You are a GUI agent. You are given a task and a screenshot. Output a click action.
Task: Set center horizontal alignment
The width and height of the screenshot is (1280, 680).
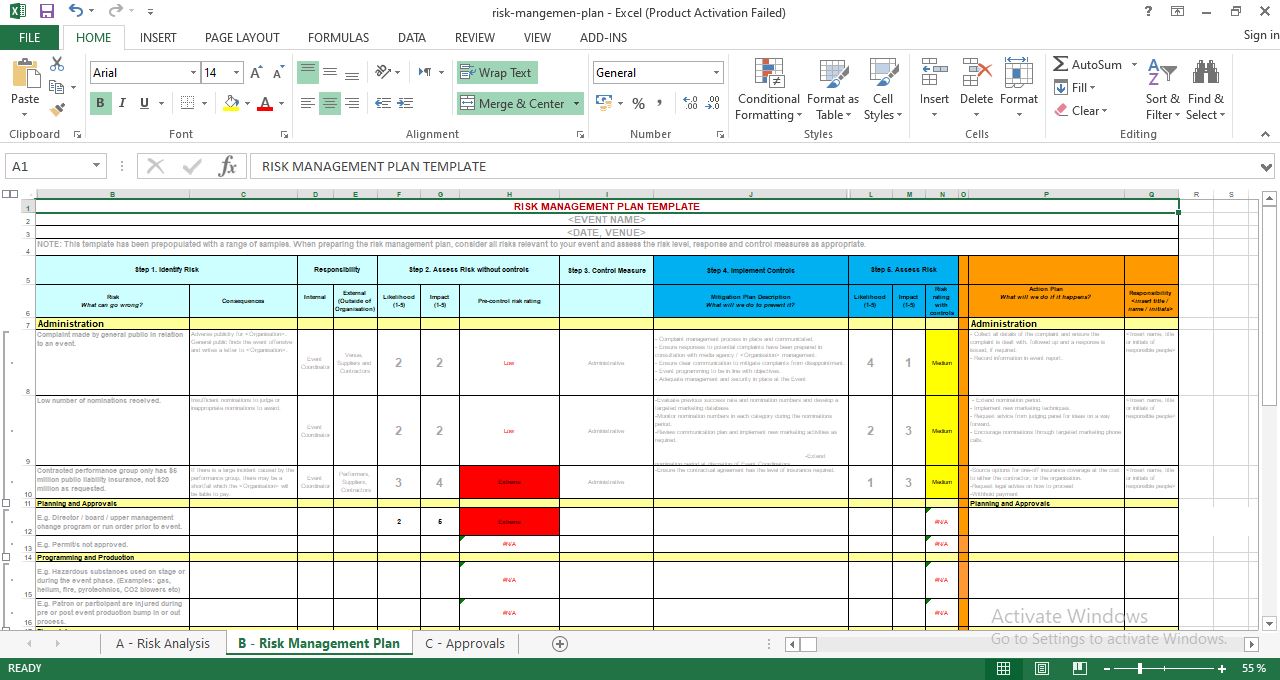click(330, 103)
